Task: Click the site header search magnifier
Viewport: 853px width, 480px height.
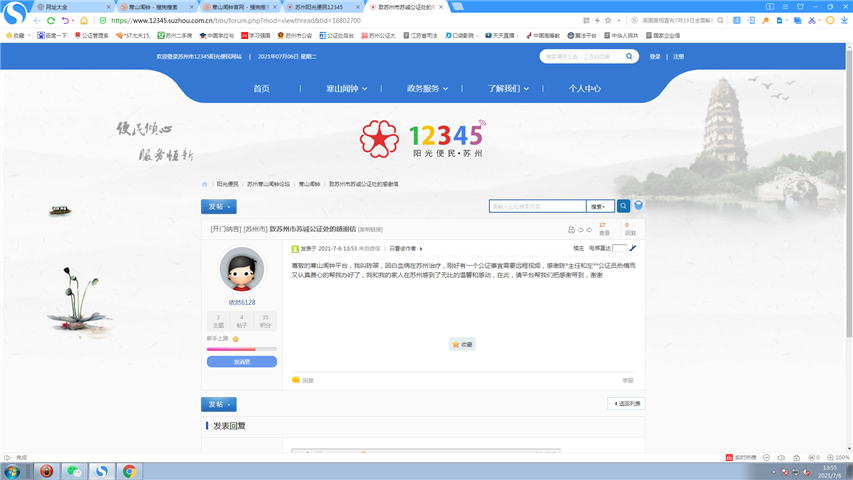Action: click(629, 56)
